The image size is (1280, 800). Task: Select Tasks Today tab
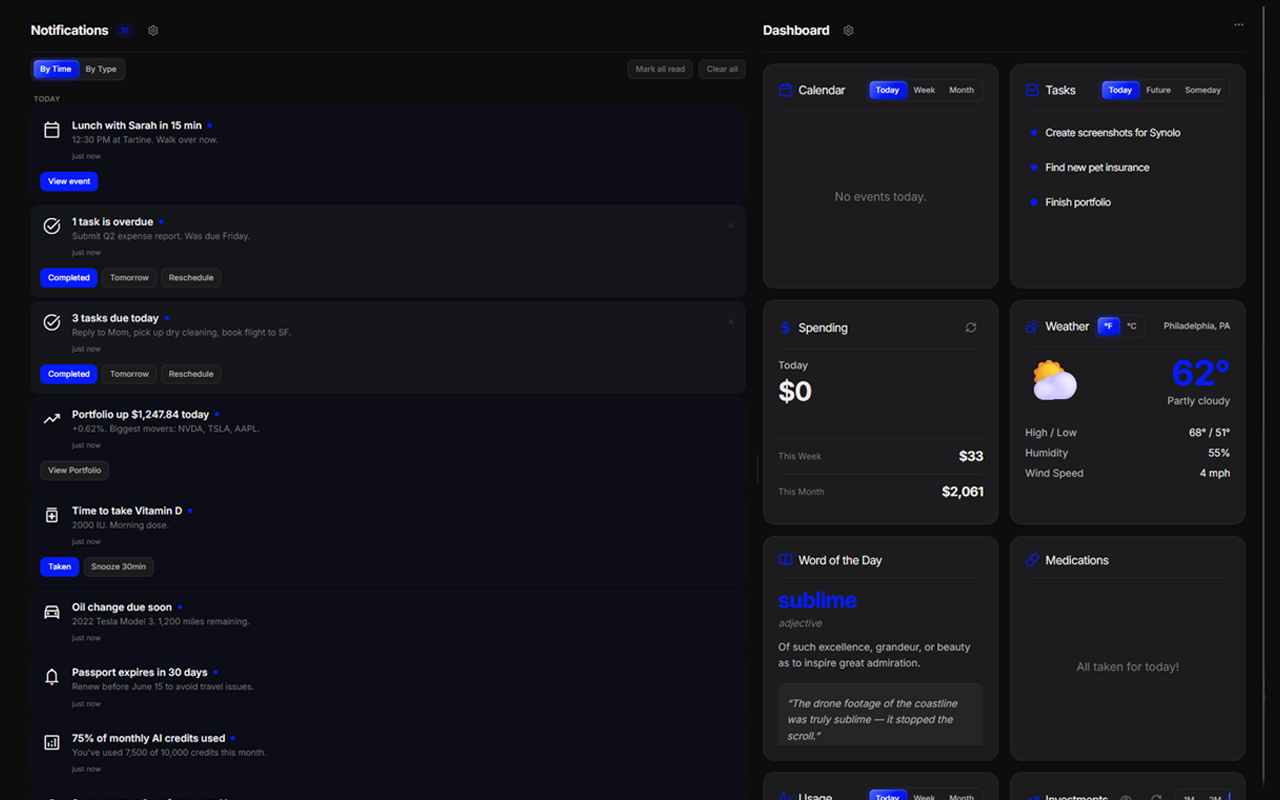(1121, 90)
